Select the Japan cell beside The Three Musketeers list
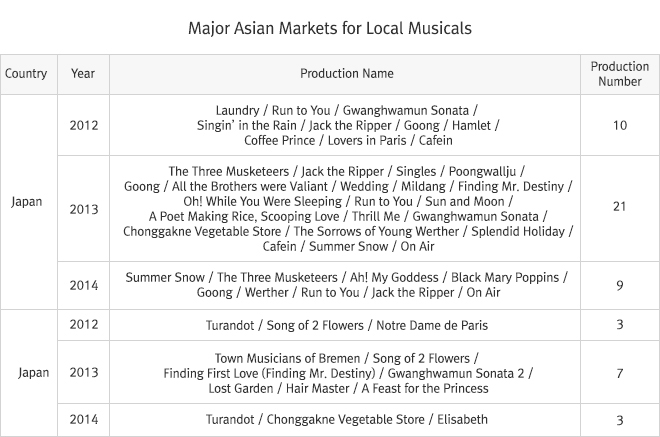This screenshot has height=437, width=660. pos(27,202)
